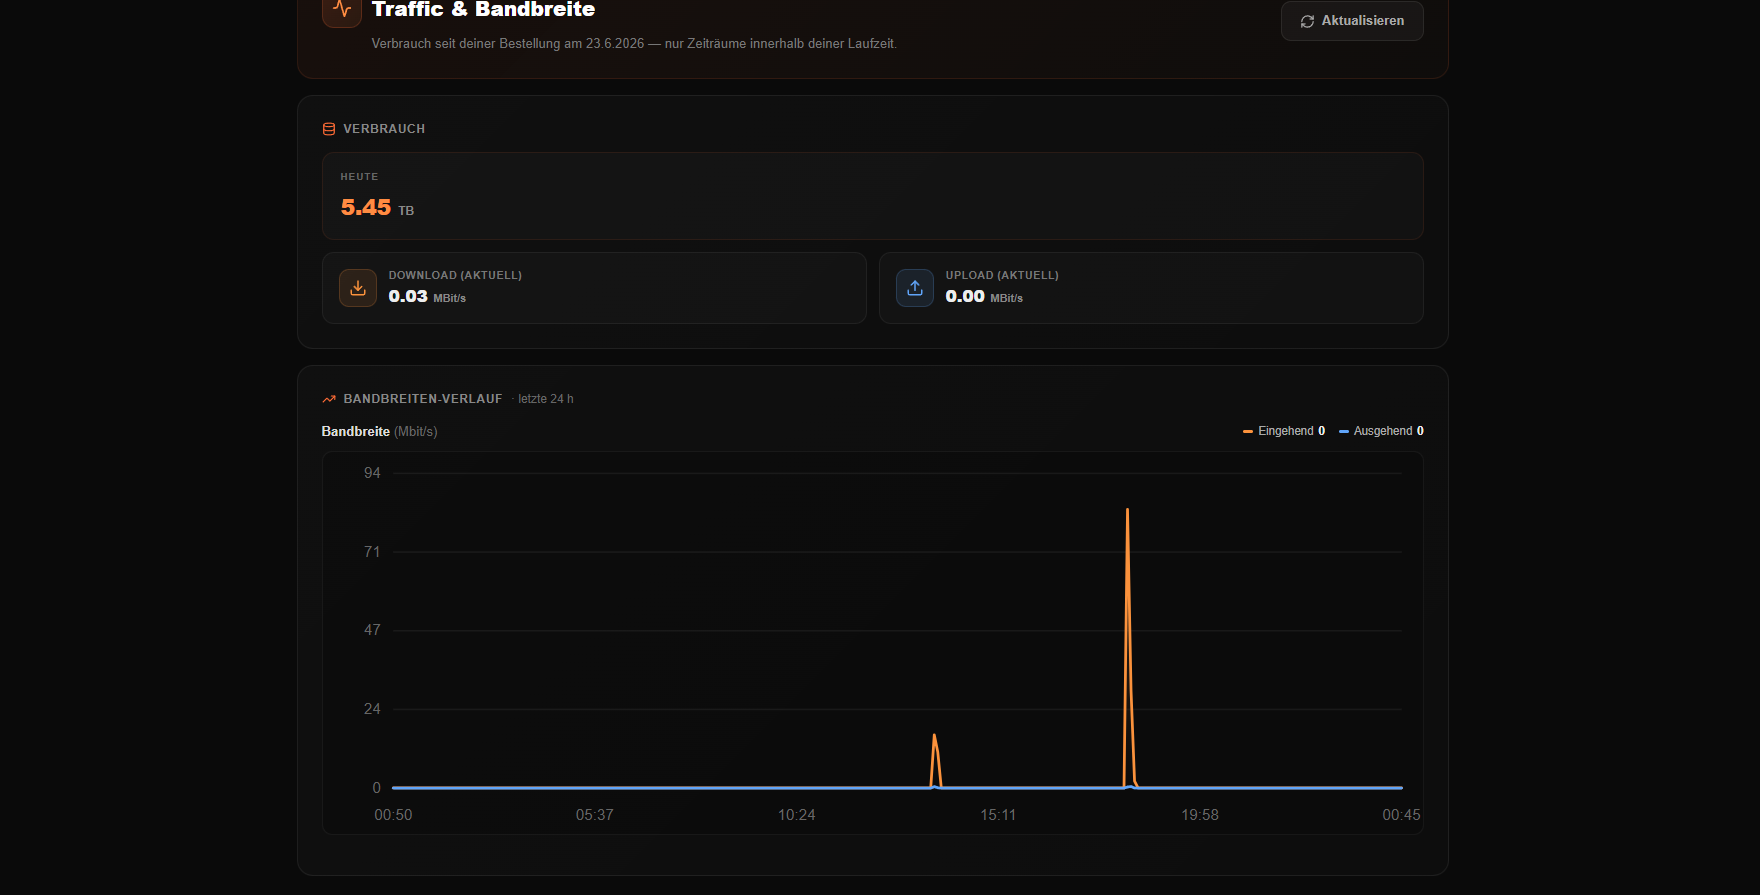Select the 0.00 MBit/s upload value
Image resolution: width=1760 pixels, height=895 pixels.
(984, 297)
